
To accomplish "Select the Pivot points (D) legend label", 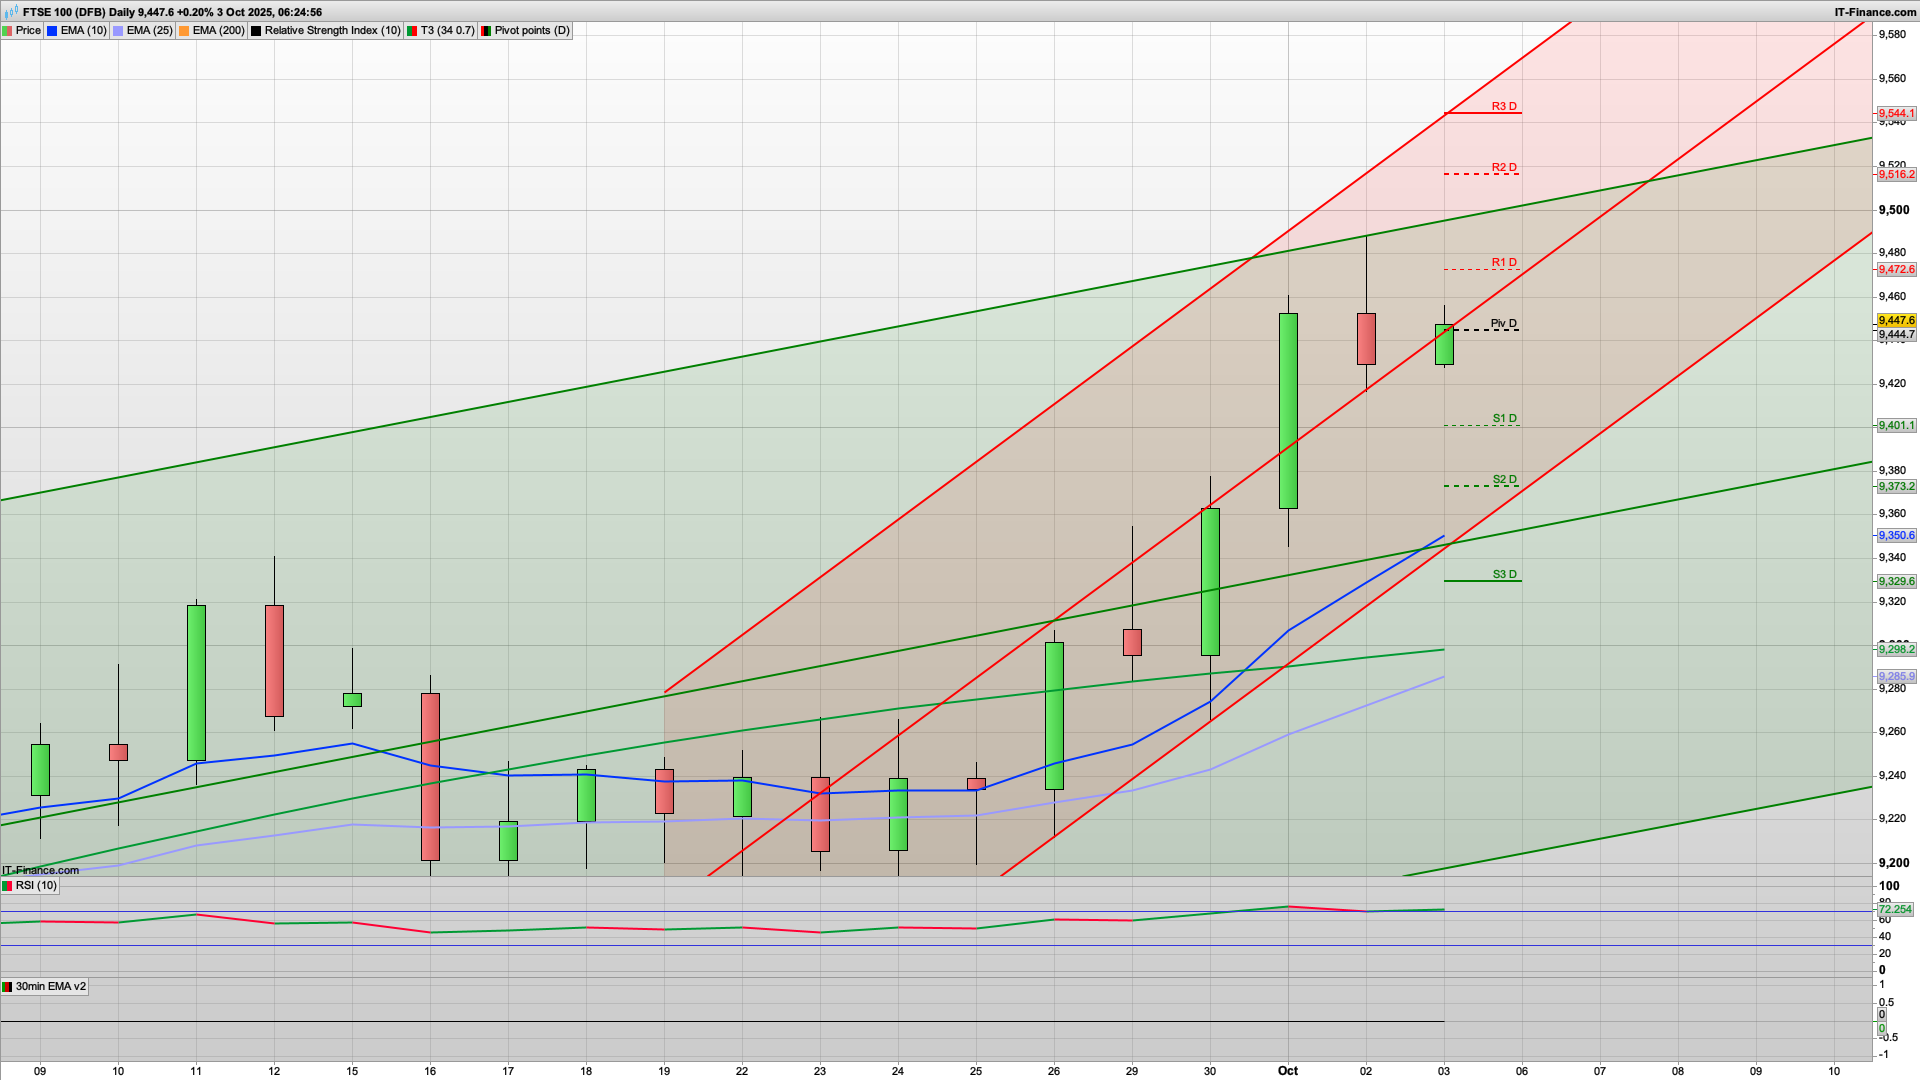I will point(532,31).
